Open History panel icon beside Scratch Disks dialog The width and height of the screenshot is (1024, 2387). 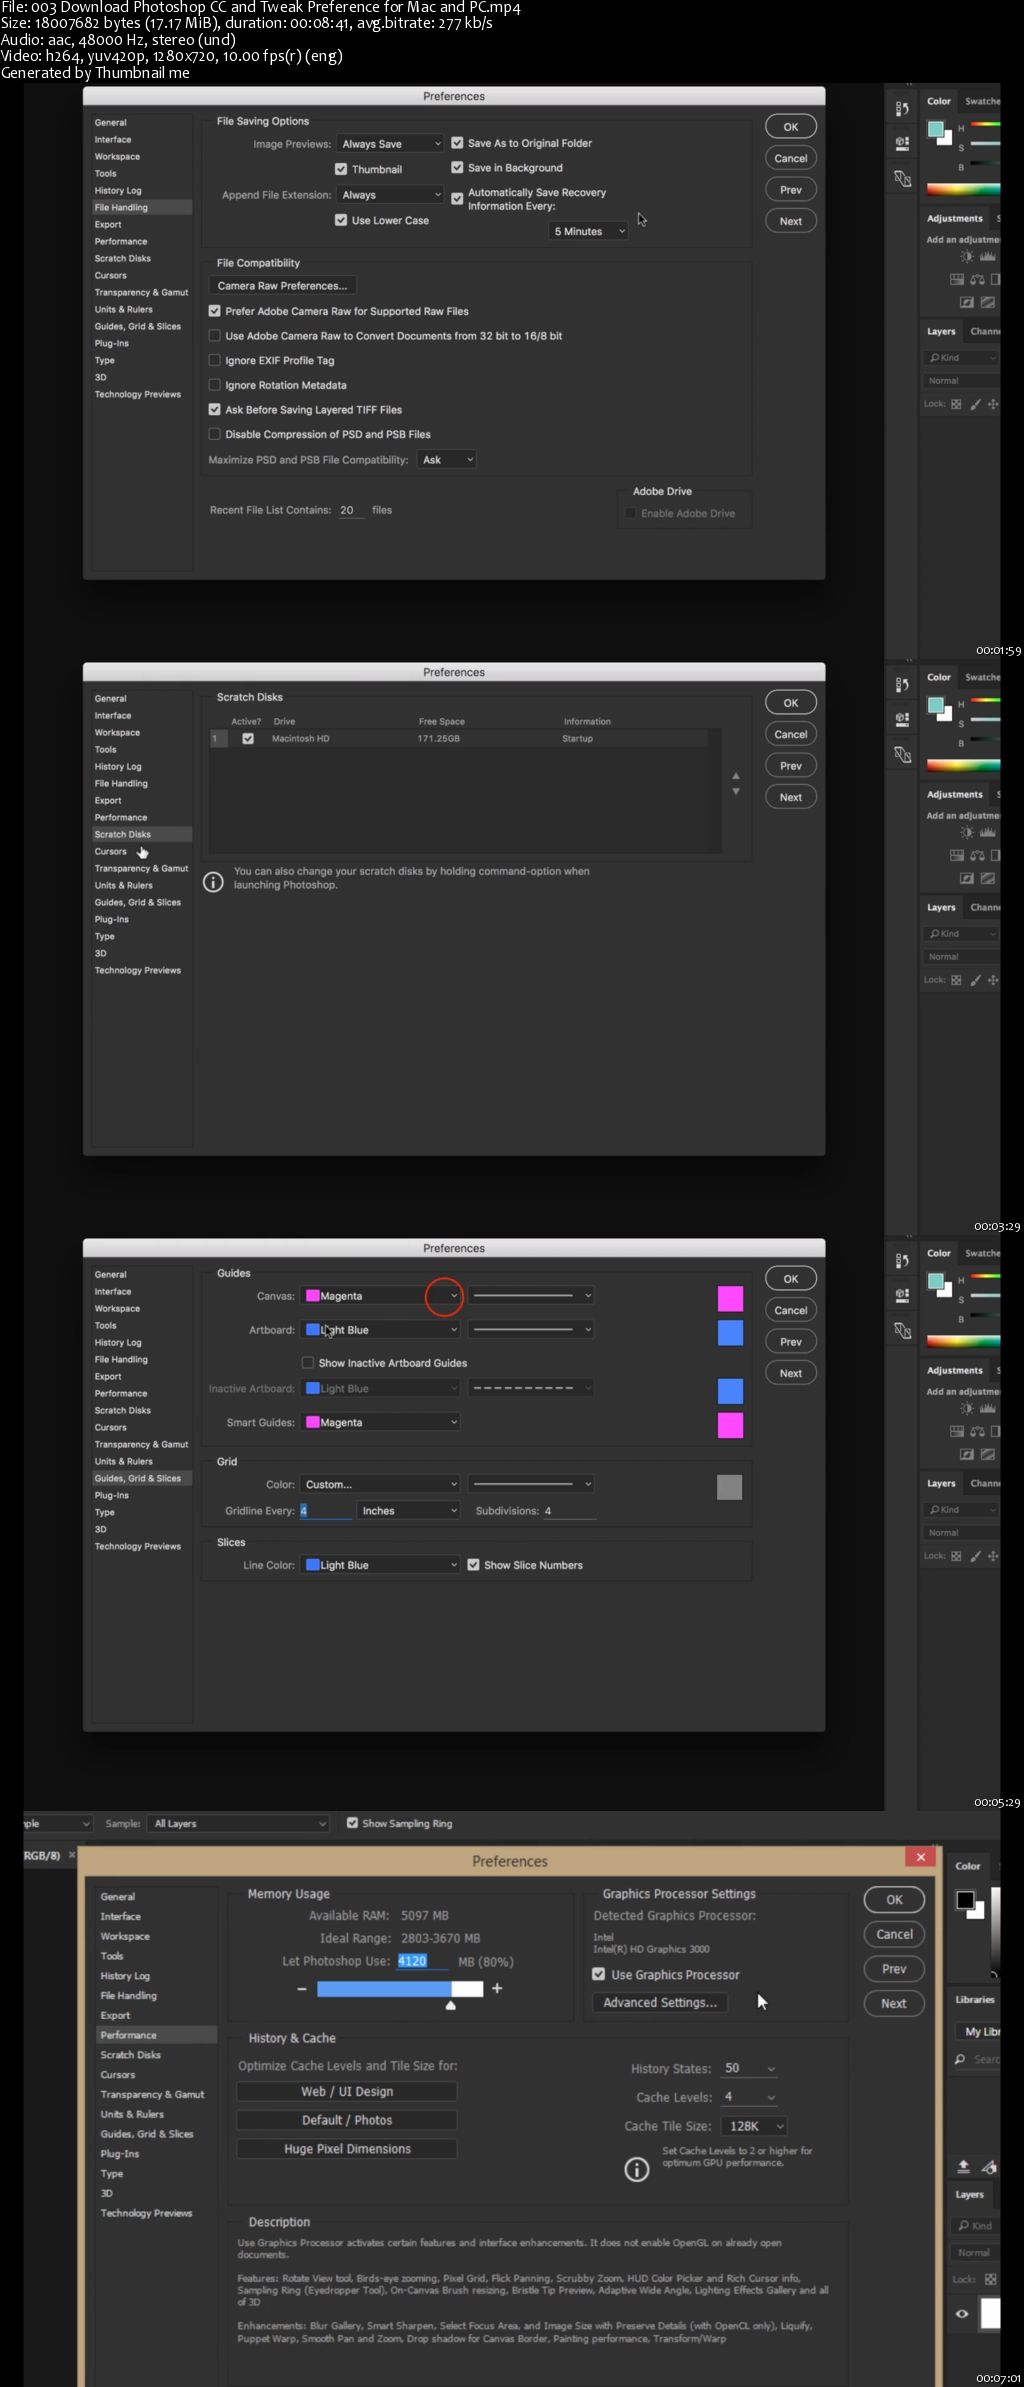pyautogui.click(x=902, y=685)
